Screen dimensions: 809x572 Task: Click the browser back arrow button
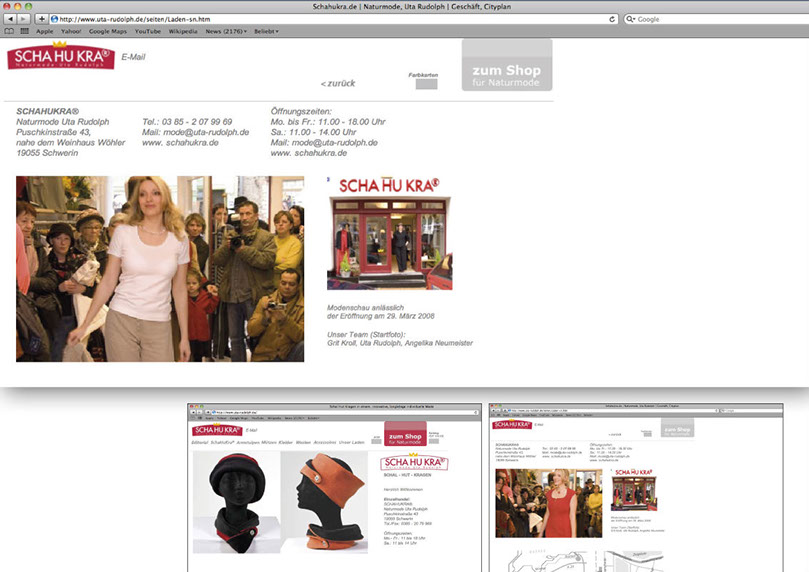9,19
